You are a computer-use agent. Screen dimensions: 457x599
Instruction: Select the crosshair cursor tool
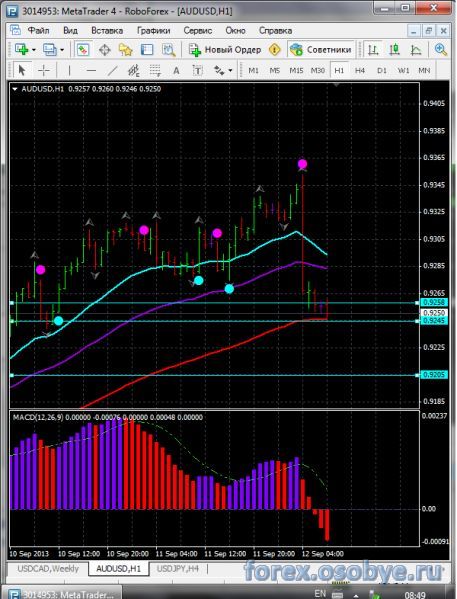[44, 70]
